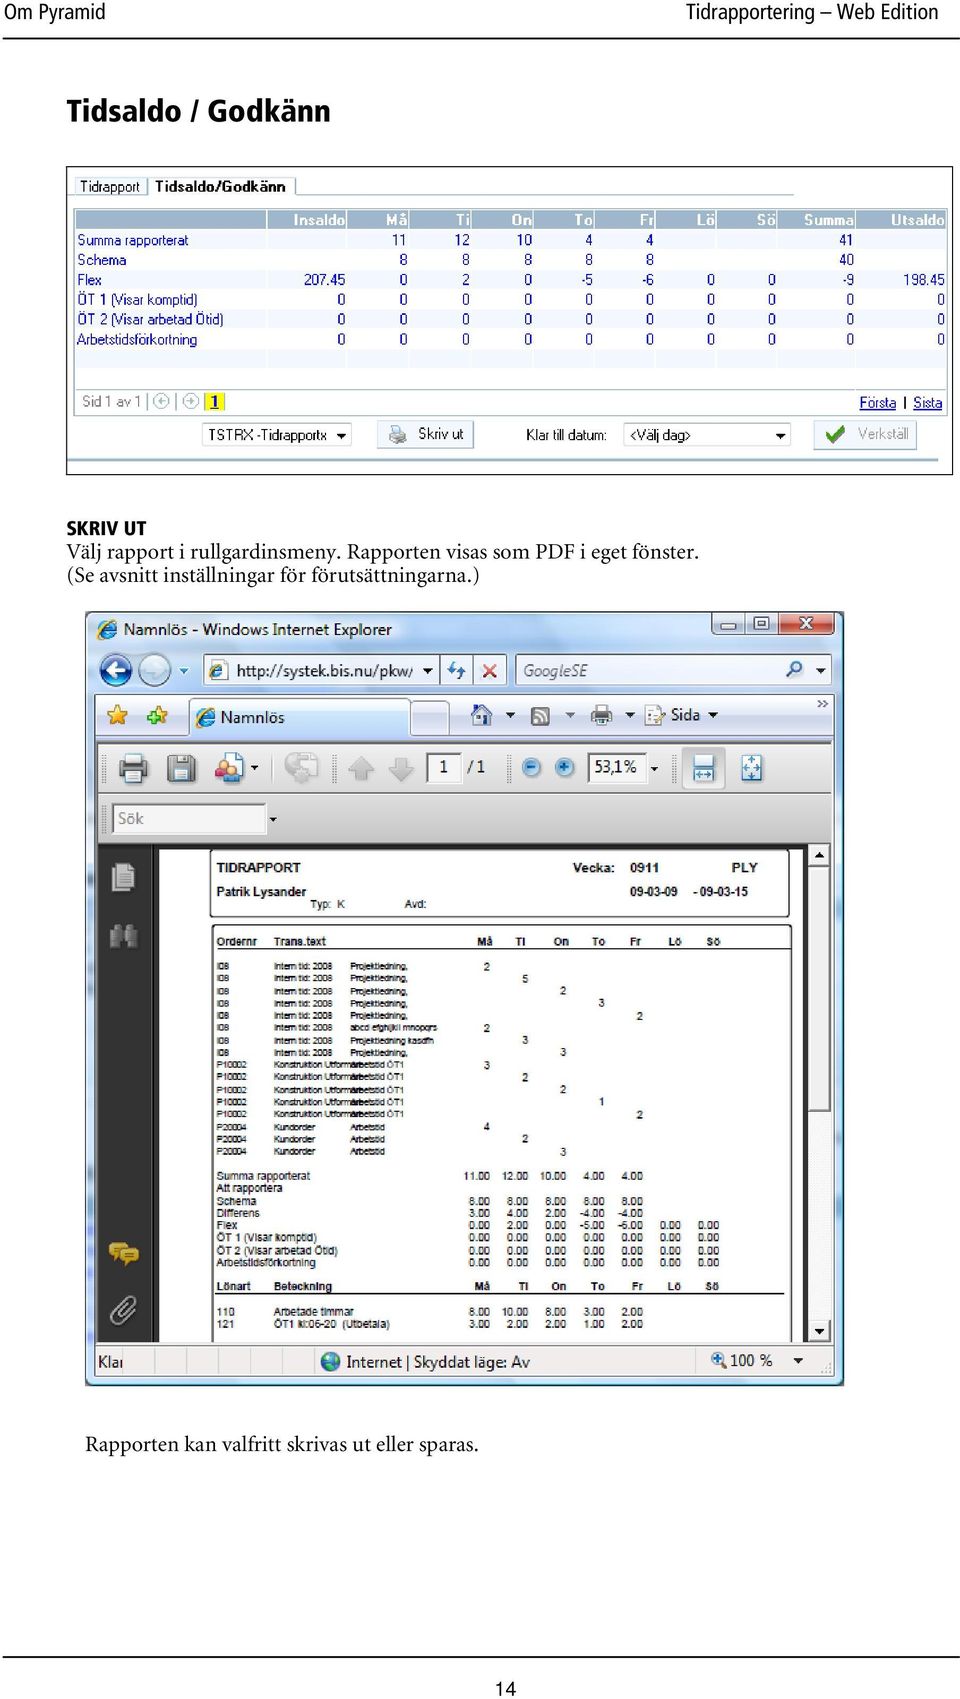Image resolution: width=960 pixels, height=1699 pixels.
Task: Open a new blank browser tab
Action: [429, 717]
